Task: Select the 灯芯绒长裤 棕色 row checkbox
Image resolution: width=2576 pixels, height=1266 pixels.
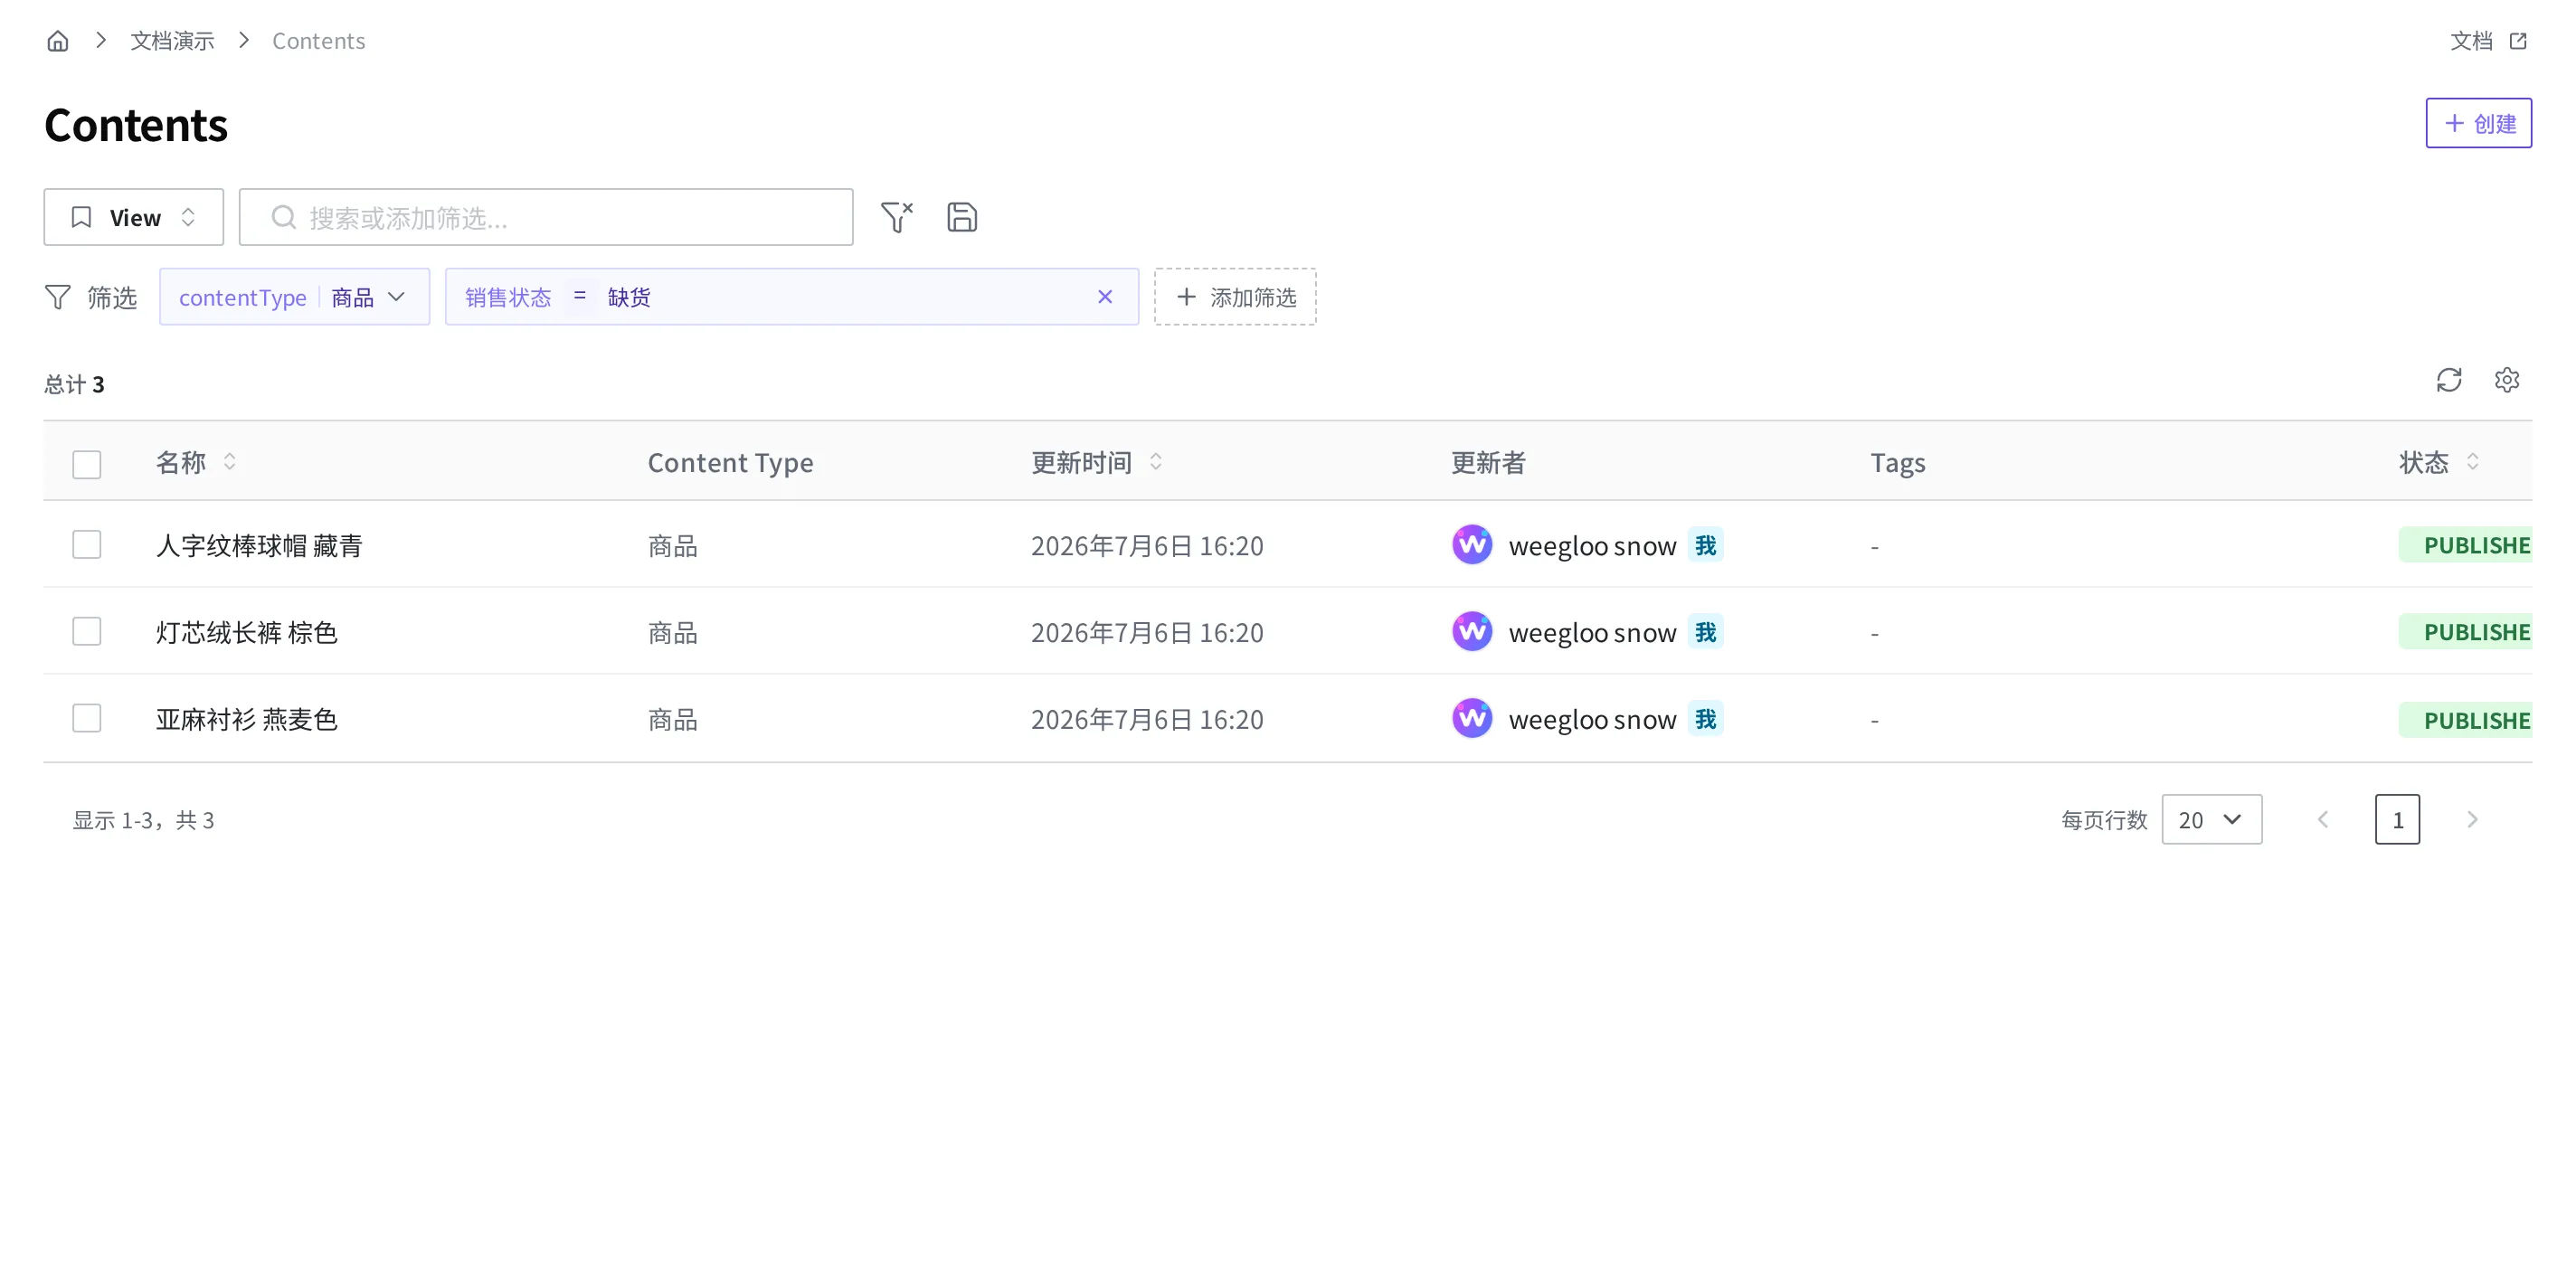Action: click(87, 632)
